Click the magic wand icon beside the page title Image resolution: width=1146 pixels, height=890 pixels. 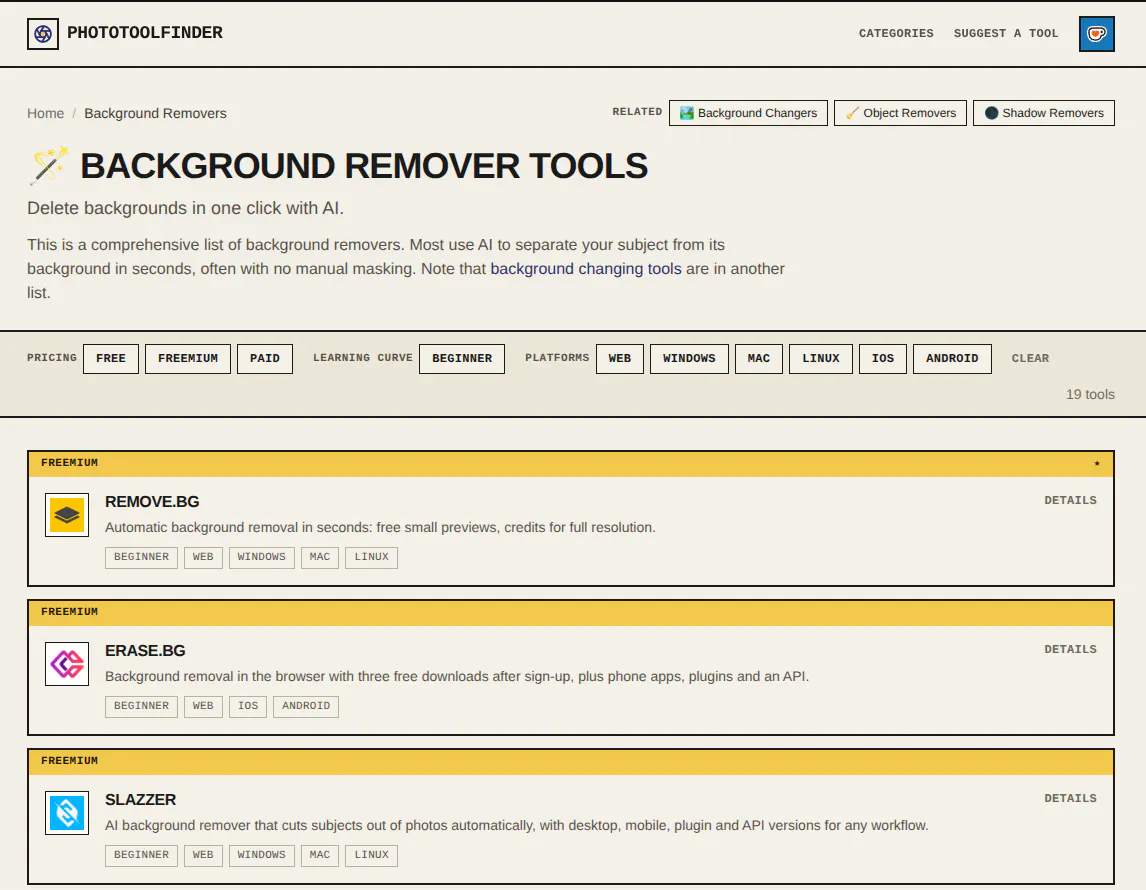pos(49,165)
